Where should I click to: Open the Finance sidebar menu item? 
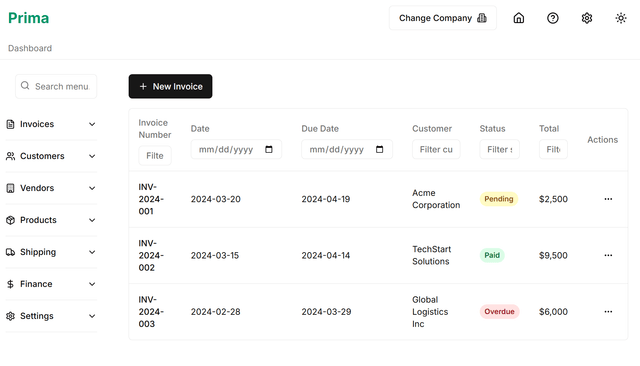51,284
